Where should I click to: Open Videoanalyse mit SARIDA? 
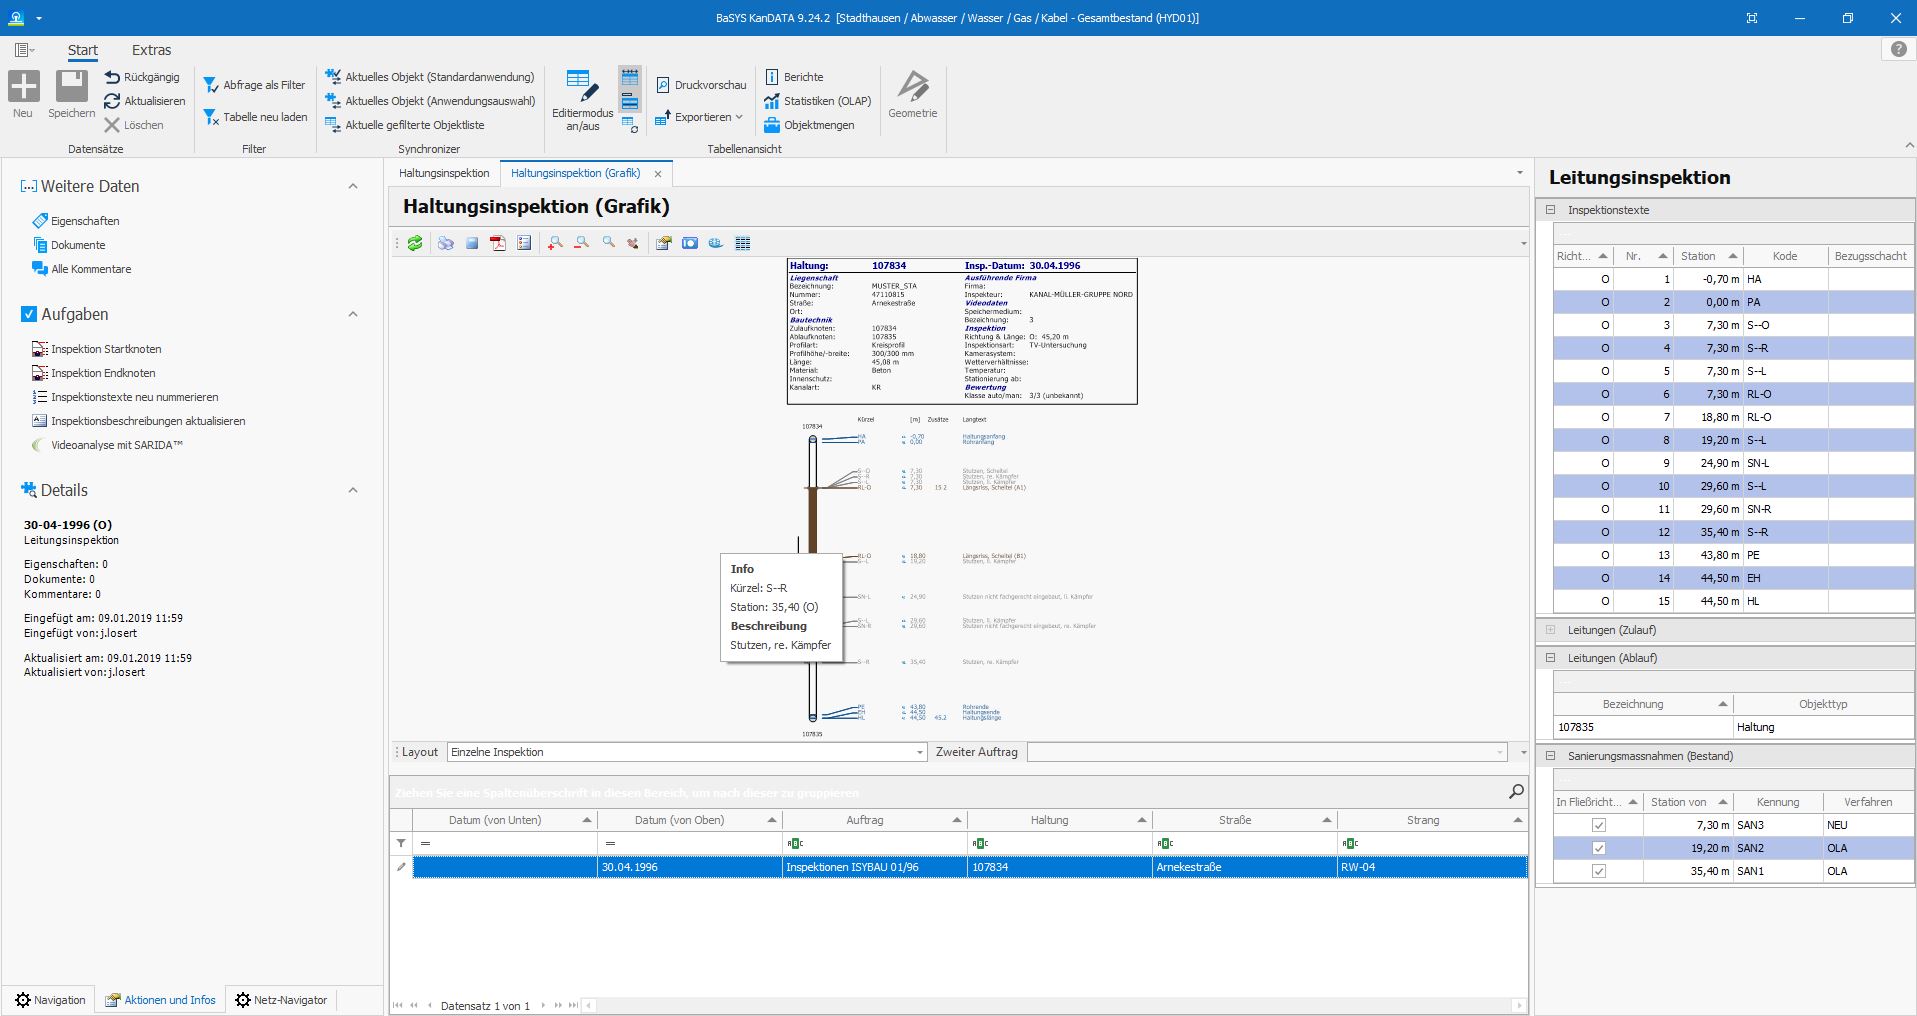click(116, 445)
